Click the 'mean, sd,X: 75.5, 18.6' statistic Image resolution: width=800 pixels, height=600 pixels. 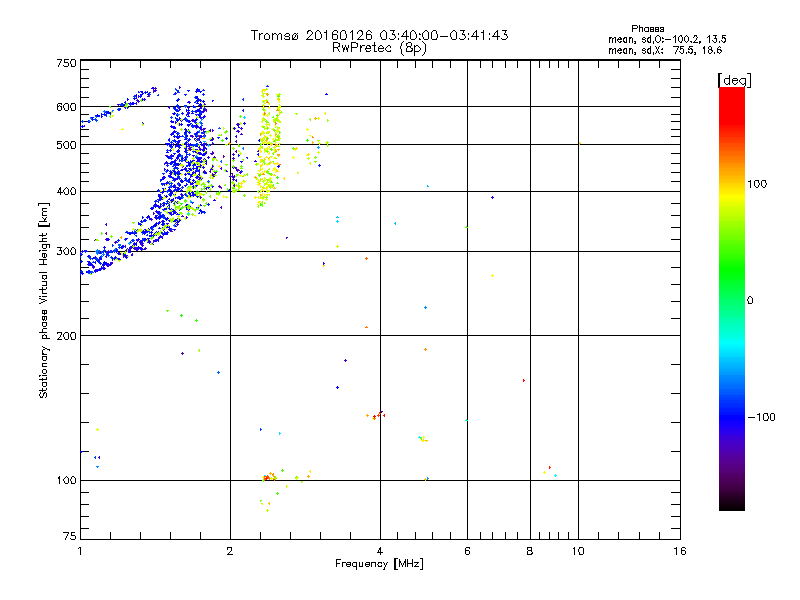pos(665,50)
